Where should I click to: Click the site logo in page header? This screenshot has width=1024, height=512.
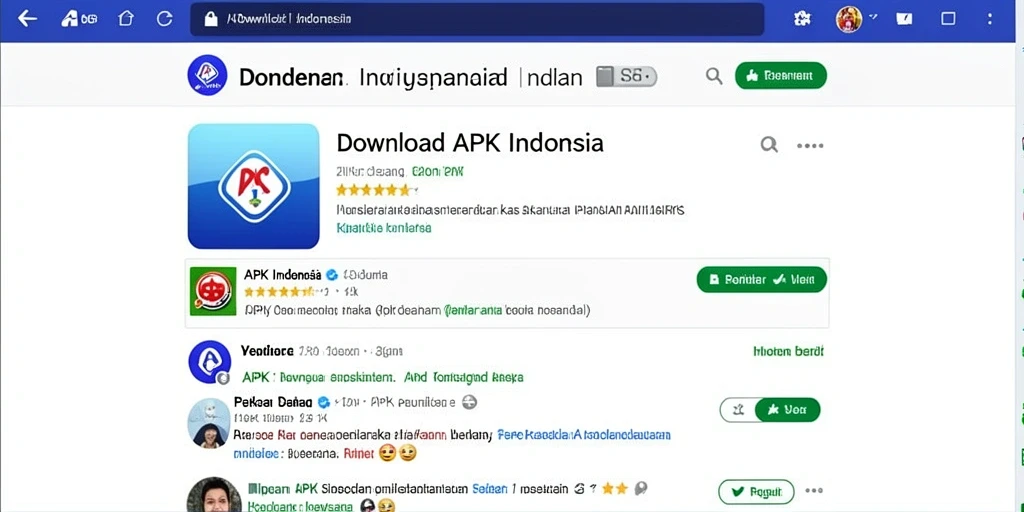[x=207, y=76]
